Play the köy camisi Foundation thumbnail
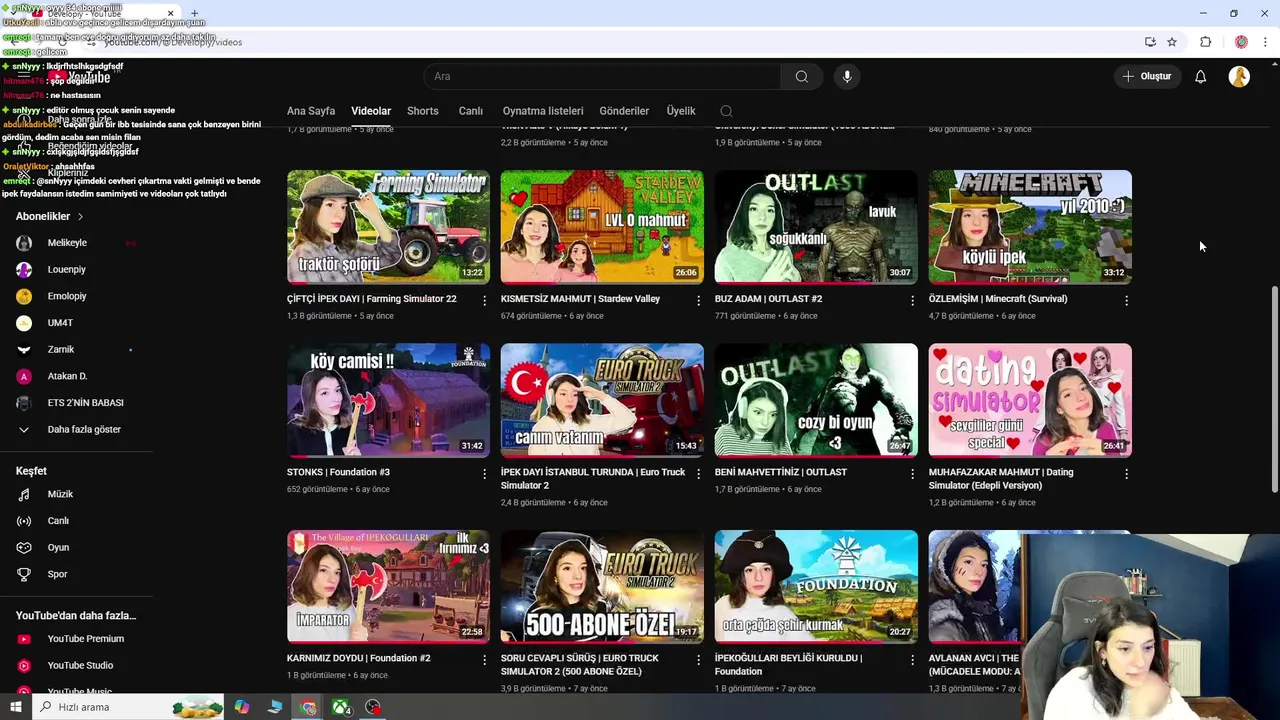The image size is (1280, 720). (388, 400)
